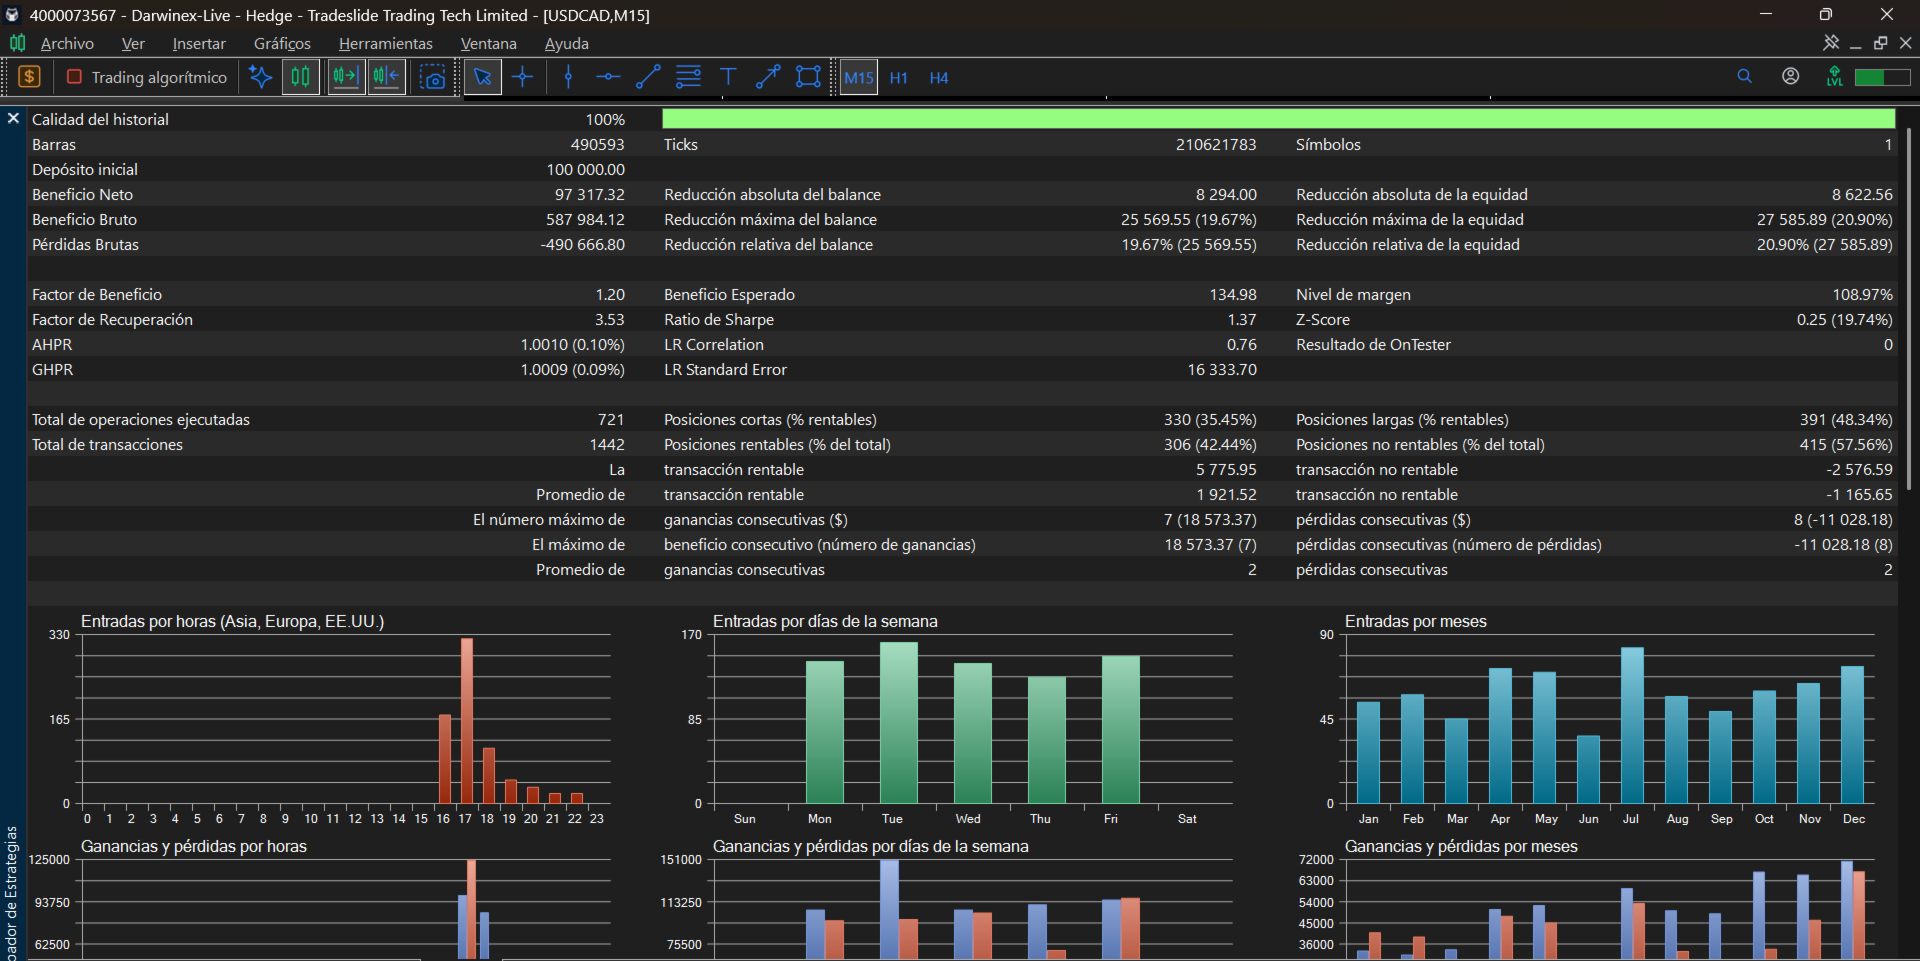Select the text label tool

click(728, 77)
